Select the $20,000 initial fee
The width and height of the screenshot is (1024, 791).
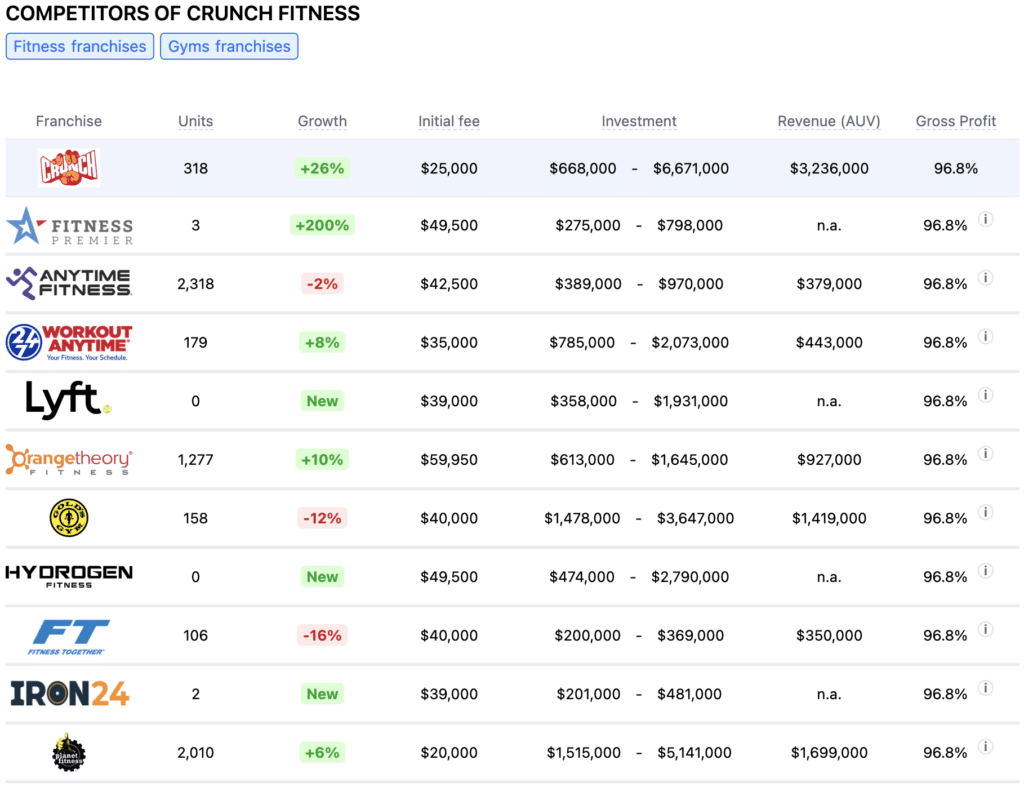(x=449, y=752)
